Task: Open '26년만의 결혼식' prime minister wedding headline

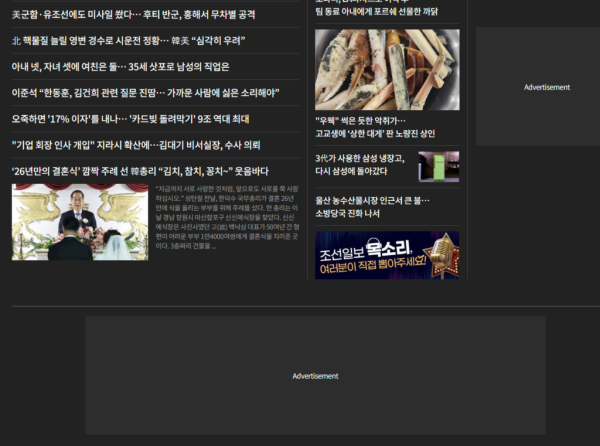Action: pos(140,171)
